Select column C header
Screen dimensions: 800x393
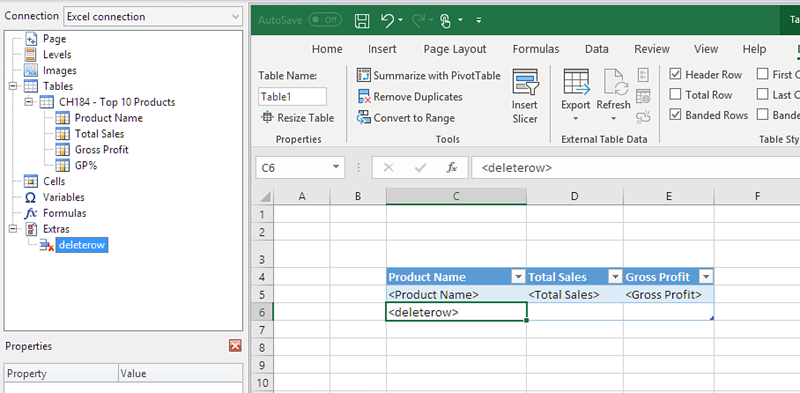tap(456, 196)
